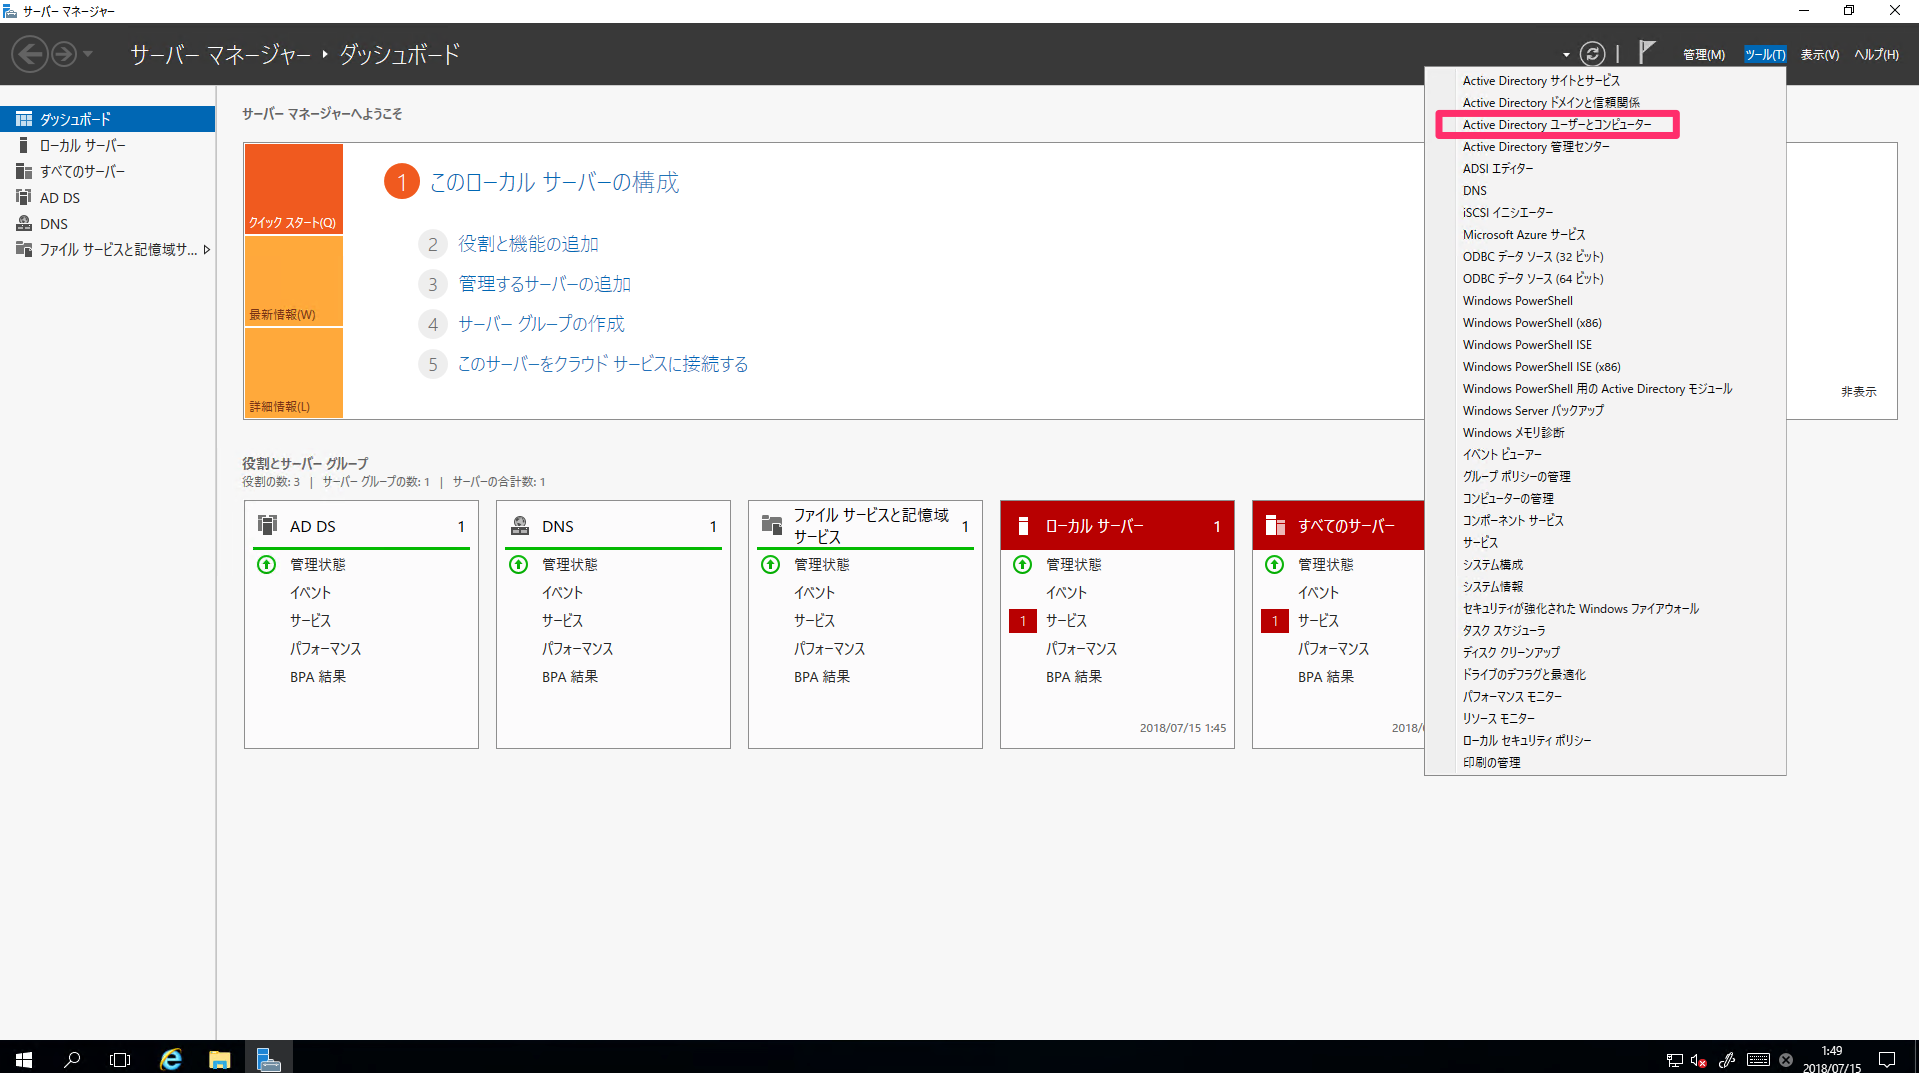Click the 役割と機能の追加 link

(528, 243)
